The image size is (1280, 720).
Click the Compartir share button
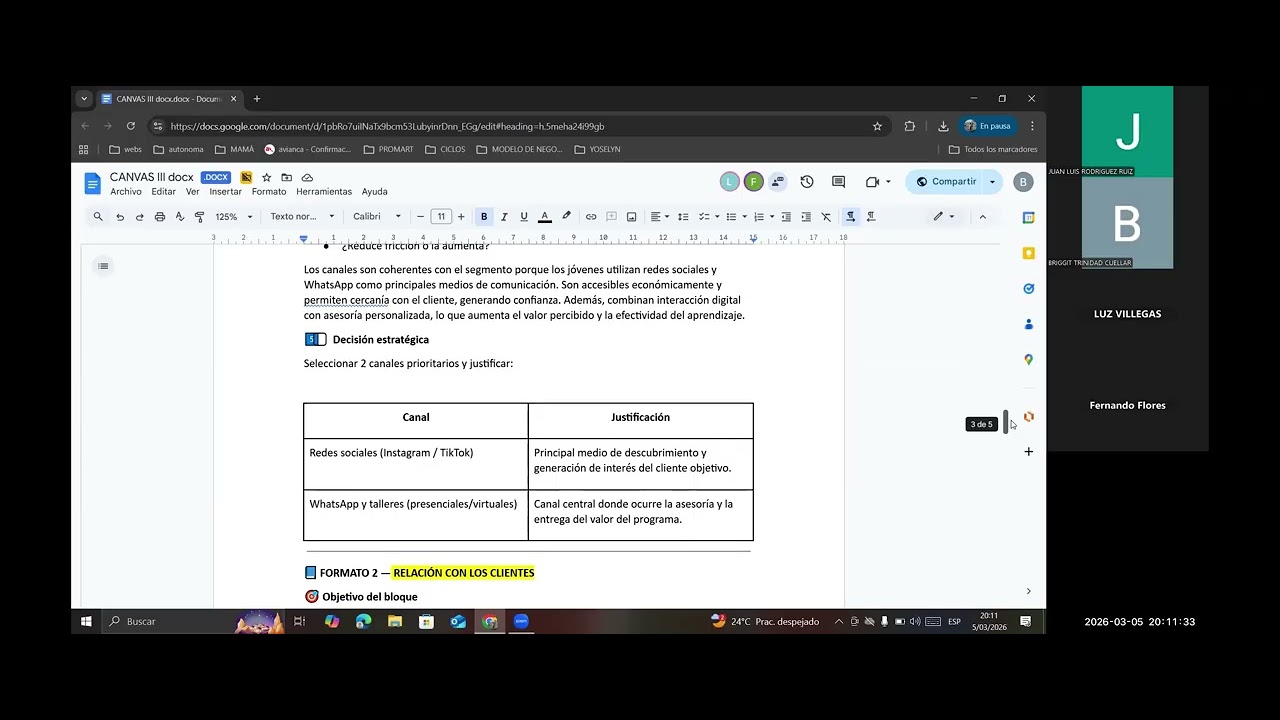click(x=945, y=182)
